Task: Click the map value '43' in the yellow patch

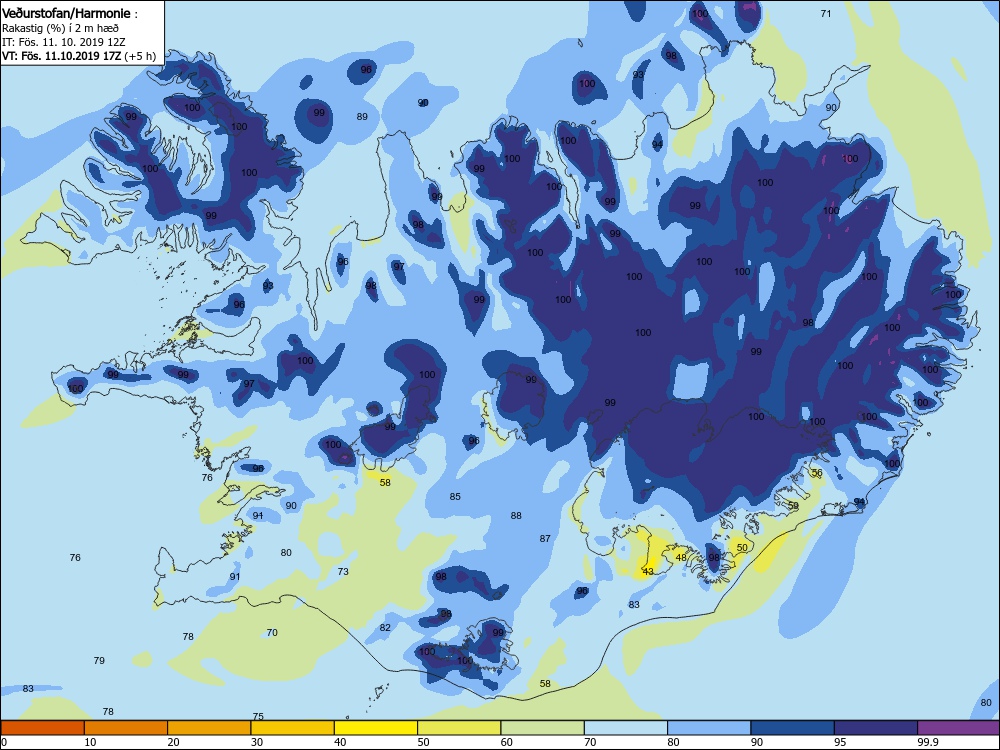Action: pyautogui.click(x=649, y=571)
